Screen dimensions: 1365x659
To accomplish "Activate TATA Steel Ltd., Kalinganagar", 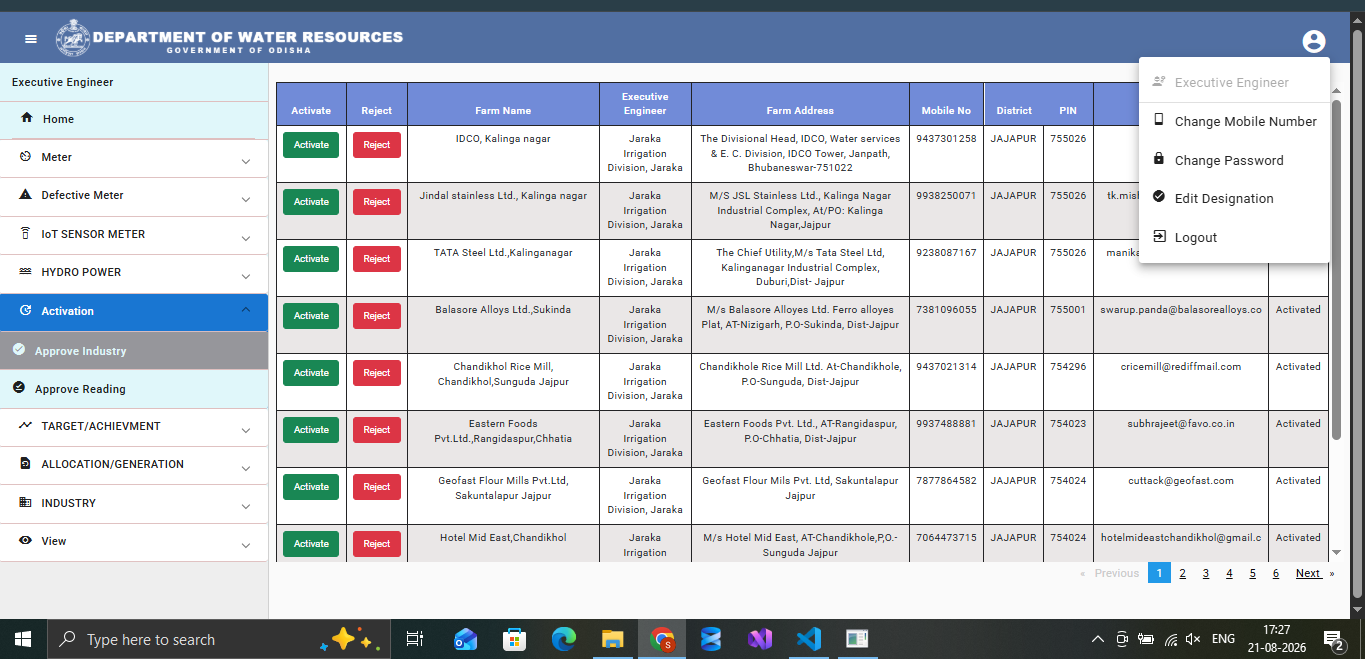I will point(311,259).
